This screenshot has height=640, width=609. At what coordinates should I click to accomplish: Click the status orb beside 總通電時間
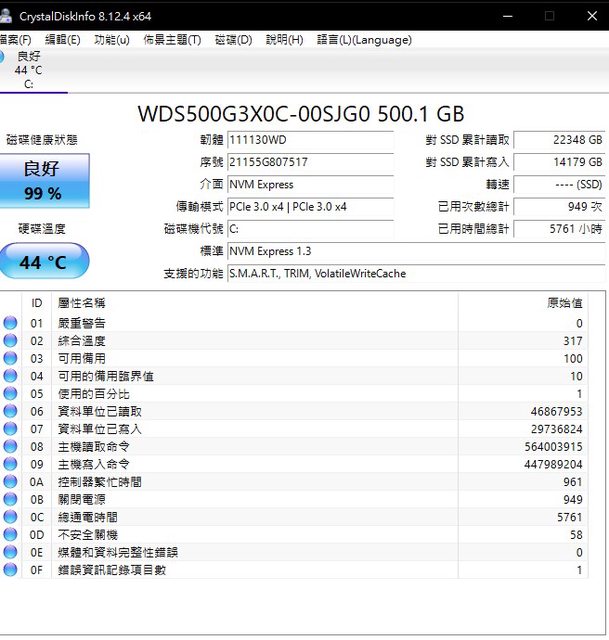(10, 517)
